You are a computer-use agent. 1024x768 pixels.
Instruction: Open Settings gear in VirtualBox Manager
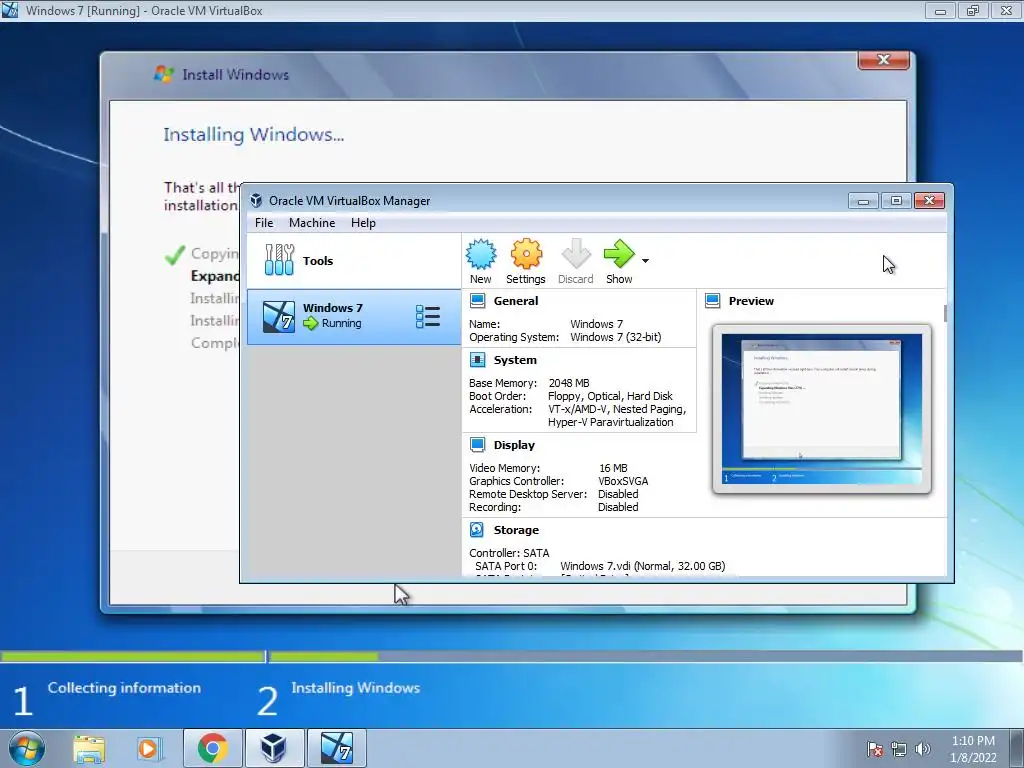point(526,254)
